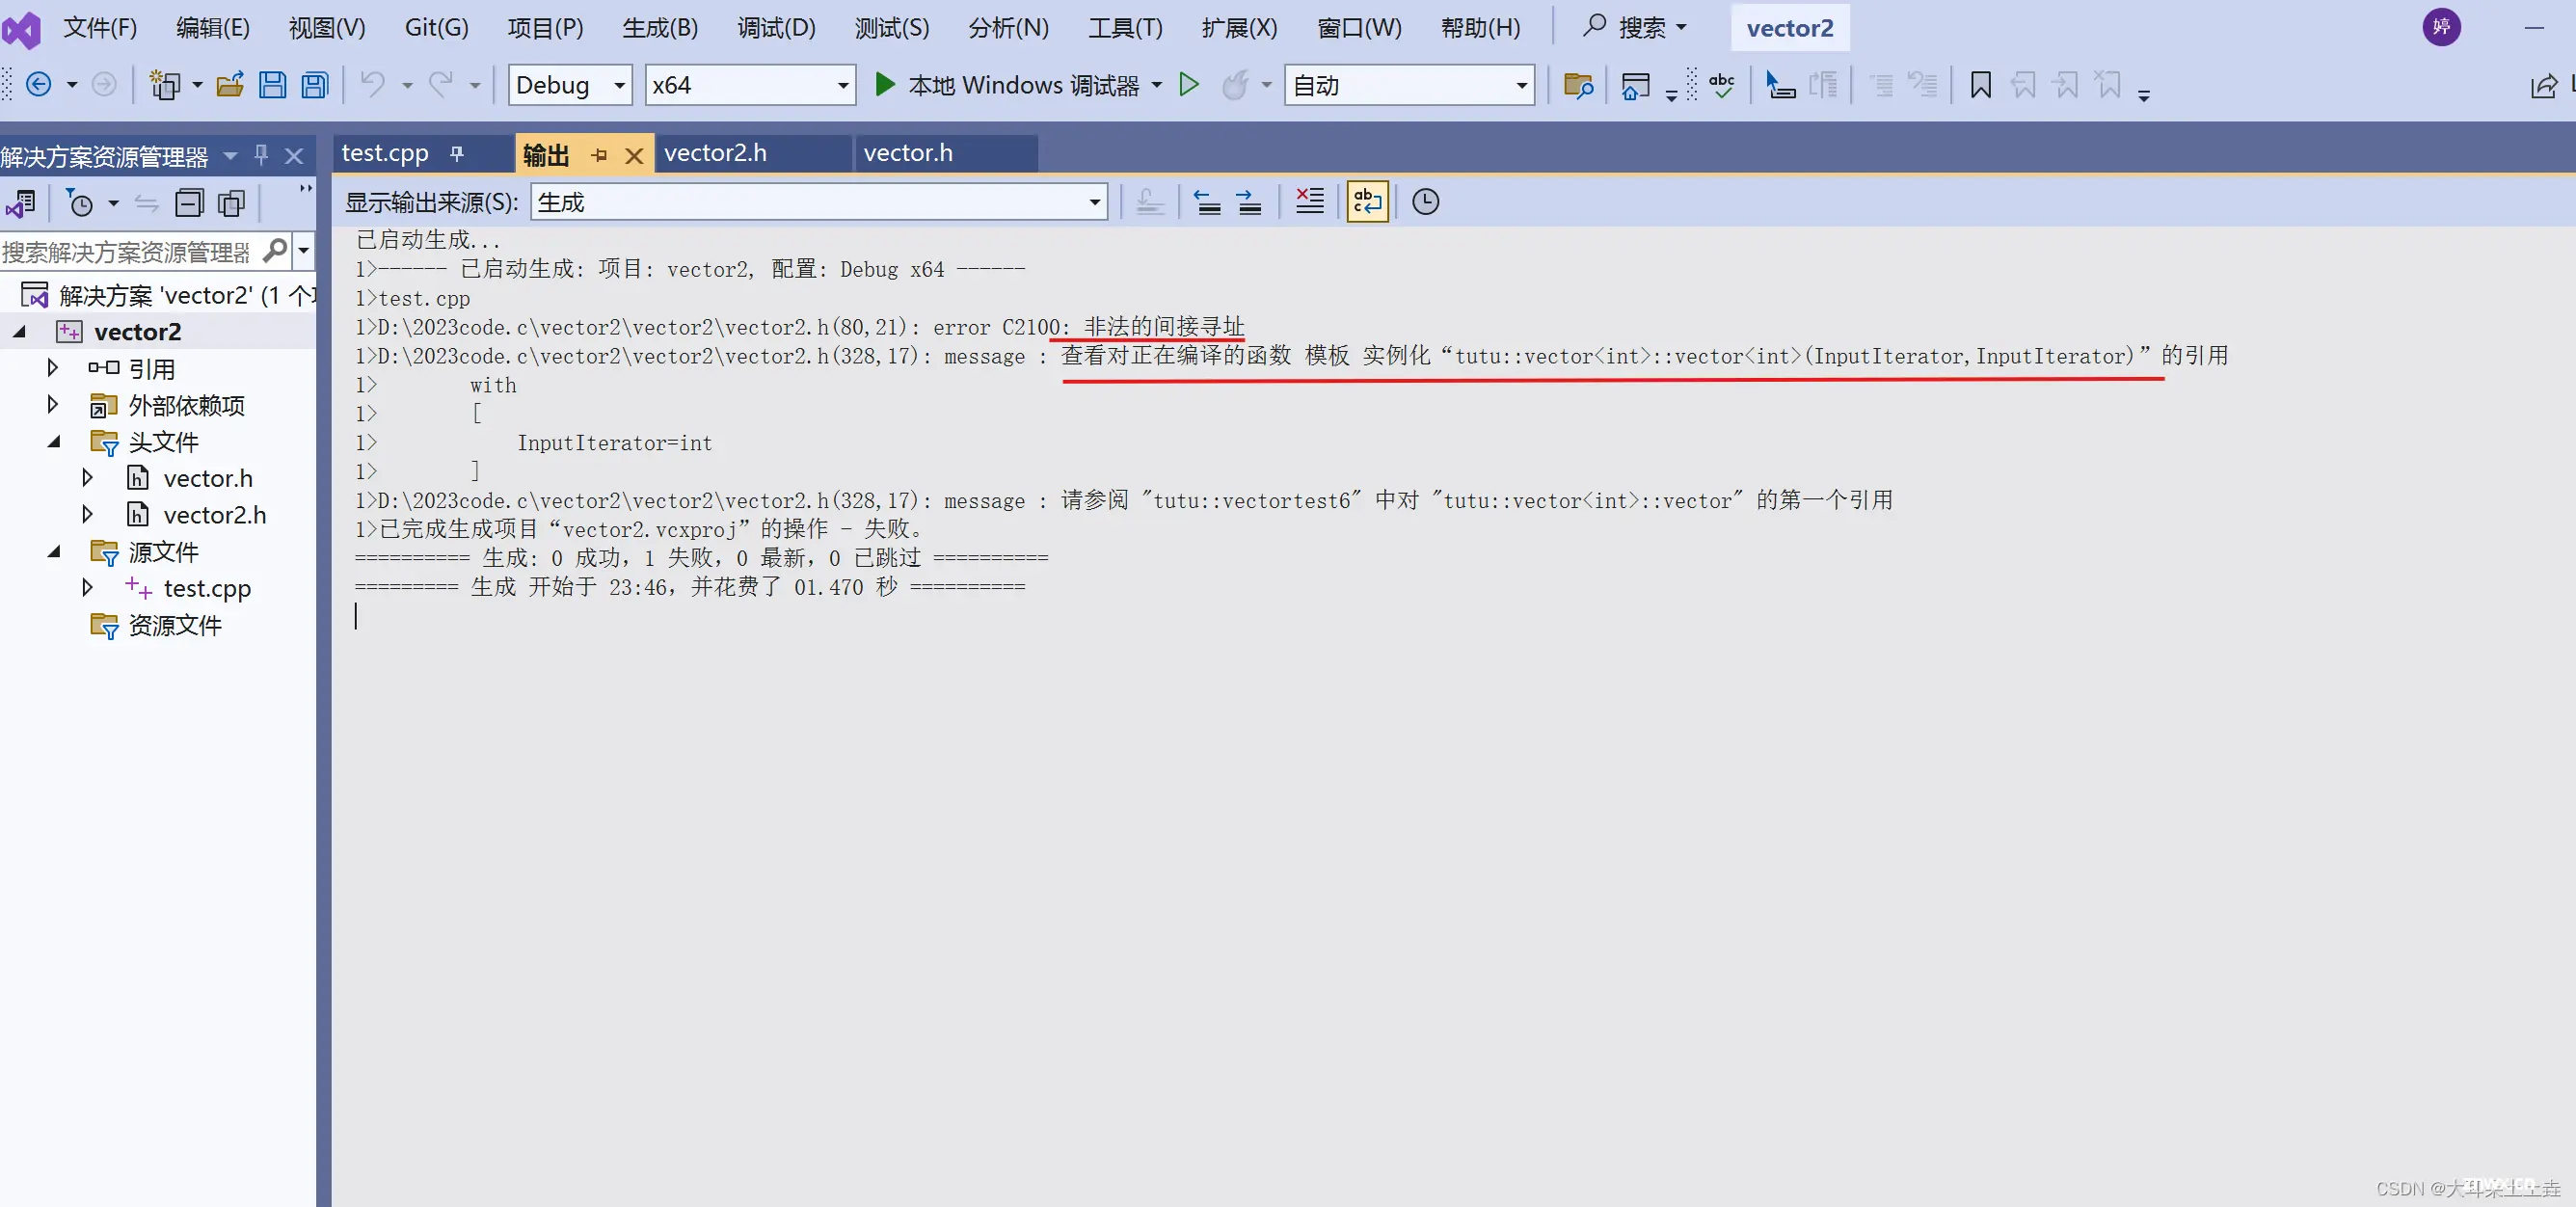This screenshot has height=1207, width=2576.
Task: Click the find in files icon
Action: click(1578, 85)
